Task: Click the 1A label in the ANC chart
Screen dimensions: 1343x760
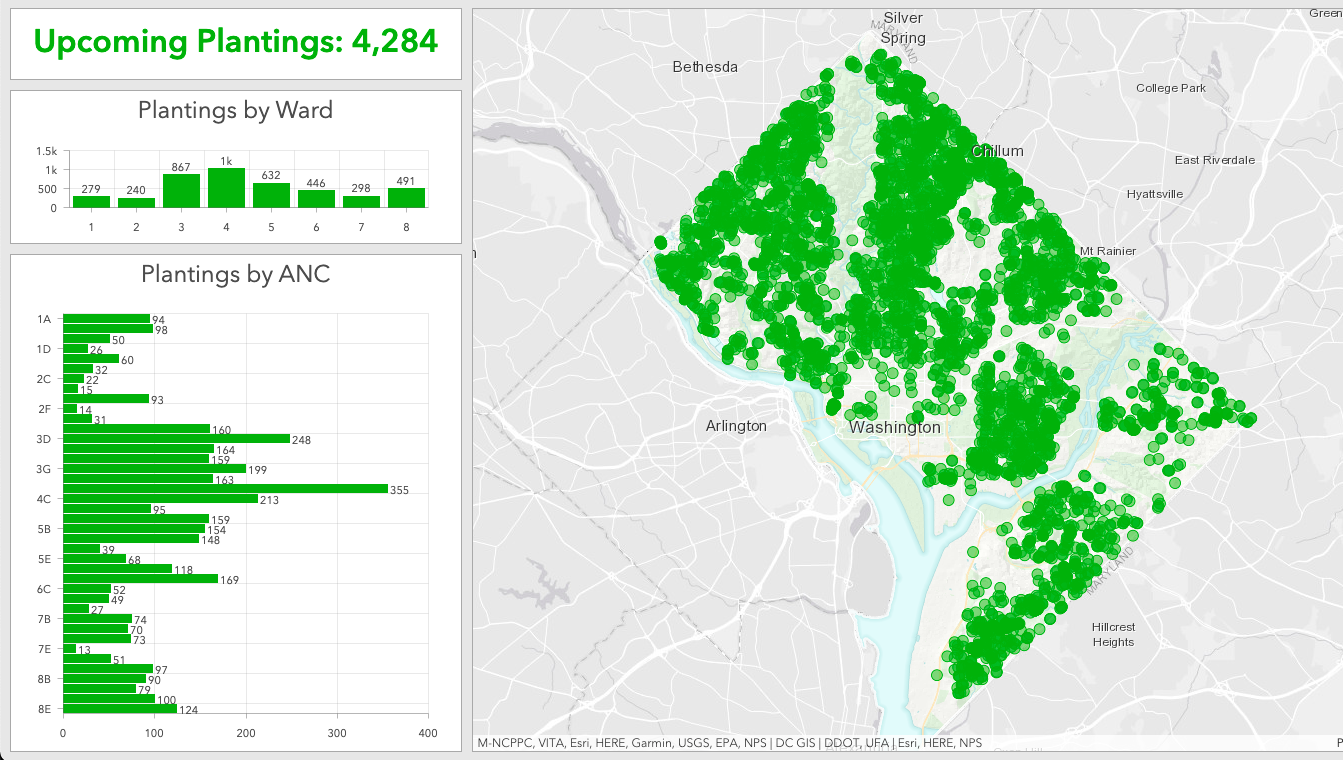Action: (x=42, y=319)
